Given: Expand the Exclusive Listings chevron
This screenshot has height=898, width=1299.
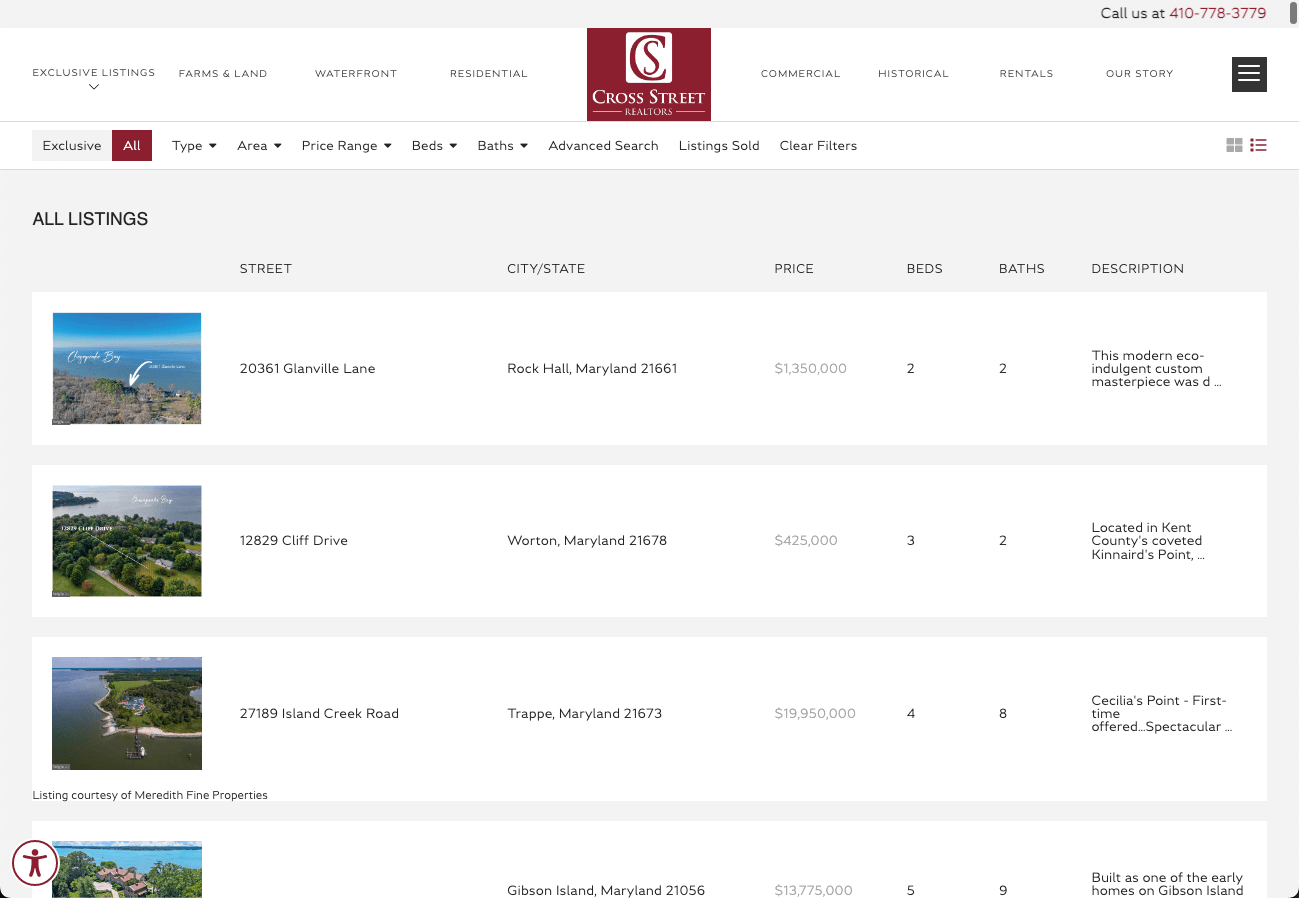Looking at the screenshot, I should click(x=94, y=87).
